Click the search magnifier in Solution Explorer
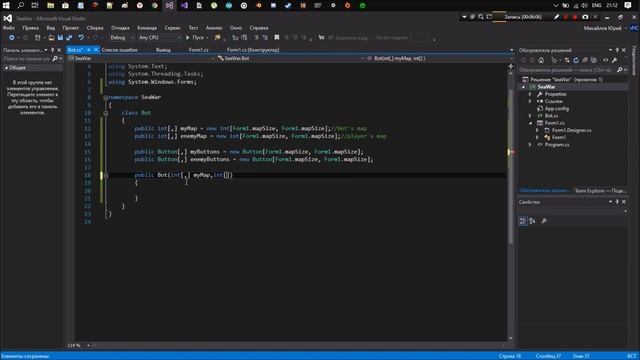 620,70
